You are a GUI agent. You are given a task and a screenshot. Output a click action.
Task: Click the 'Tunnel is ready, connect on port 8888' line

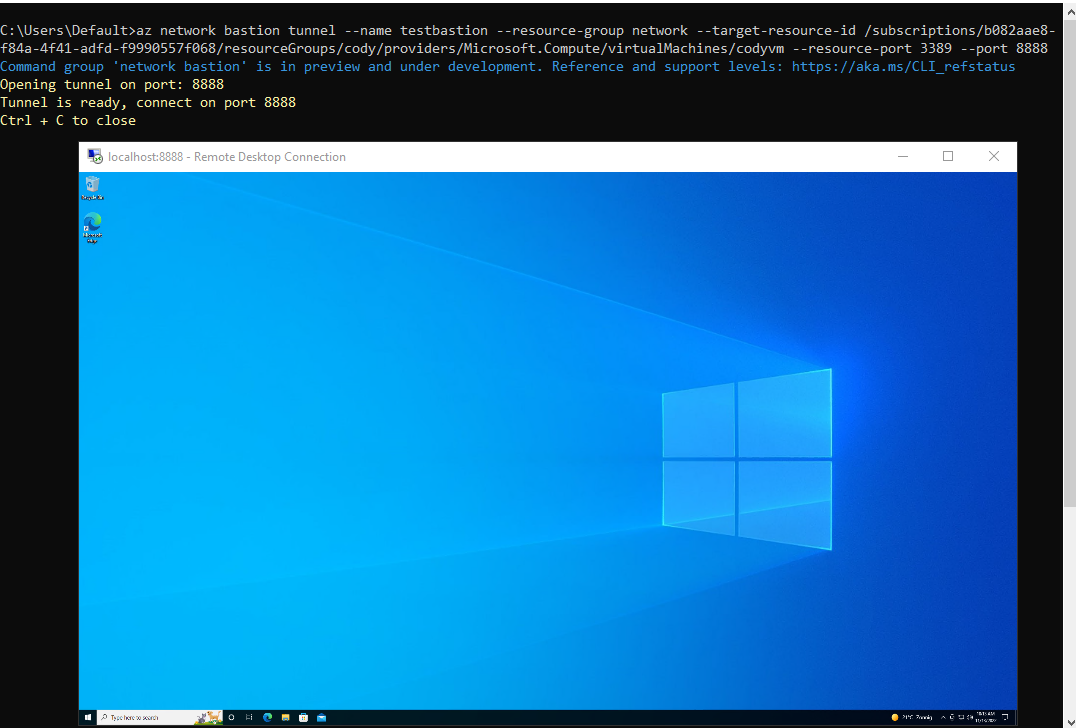tap(148, 102)
